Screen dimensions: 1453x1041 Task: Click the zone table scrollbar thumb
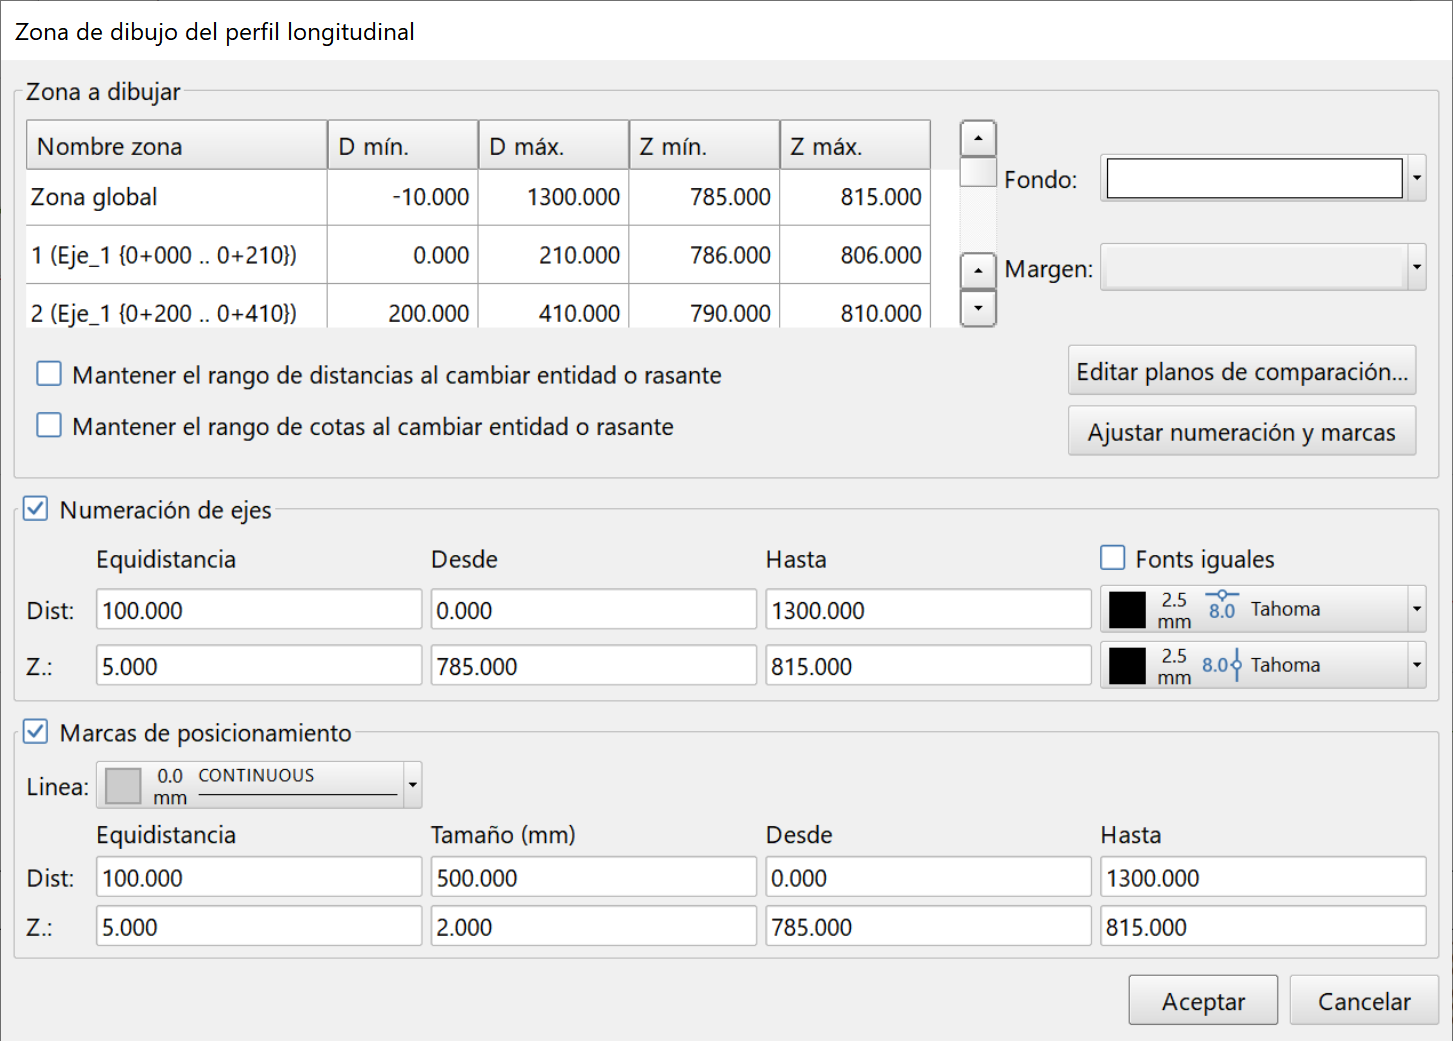(978, 173)
